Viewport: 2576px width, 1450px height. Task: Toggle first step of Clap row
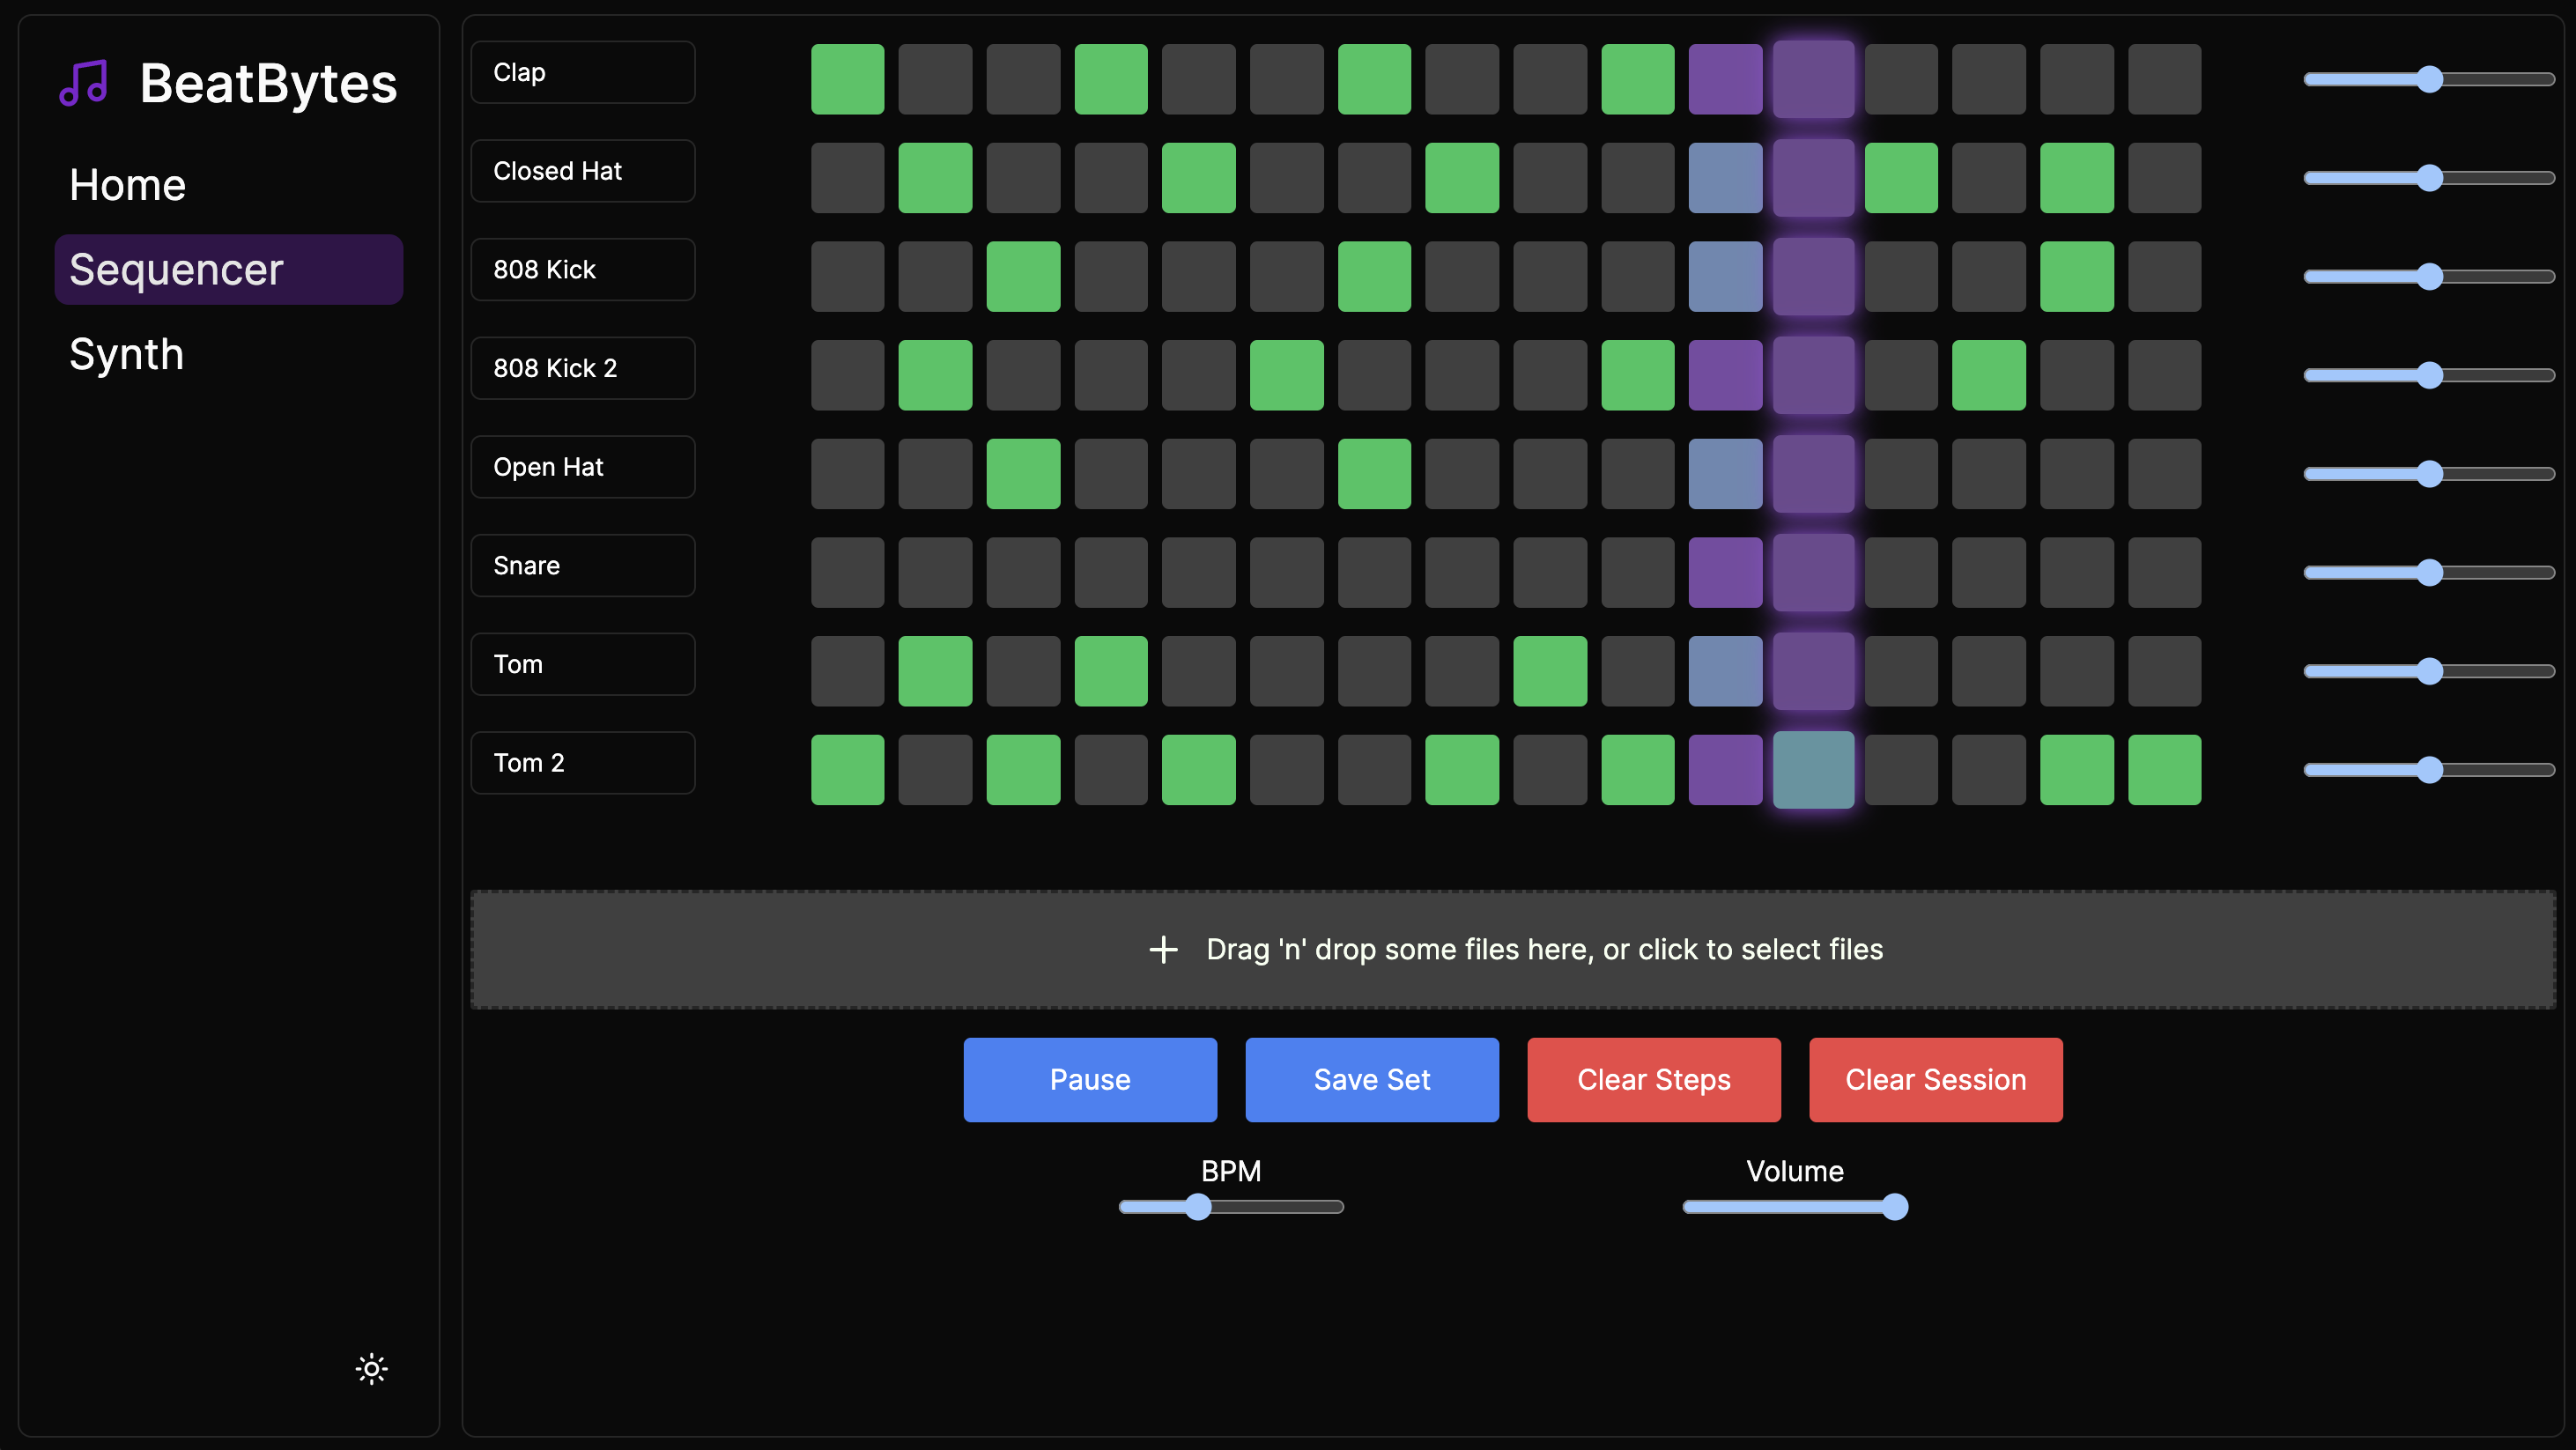(847, 79)
